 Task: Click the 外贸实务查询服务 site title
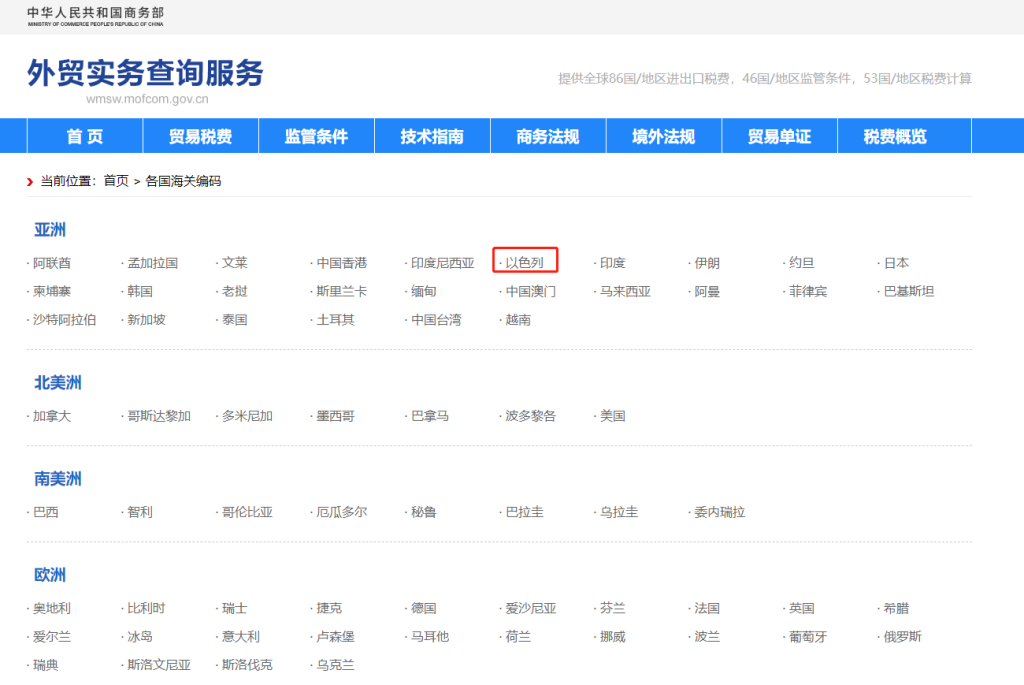tap(145, 72)
